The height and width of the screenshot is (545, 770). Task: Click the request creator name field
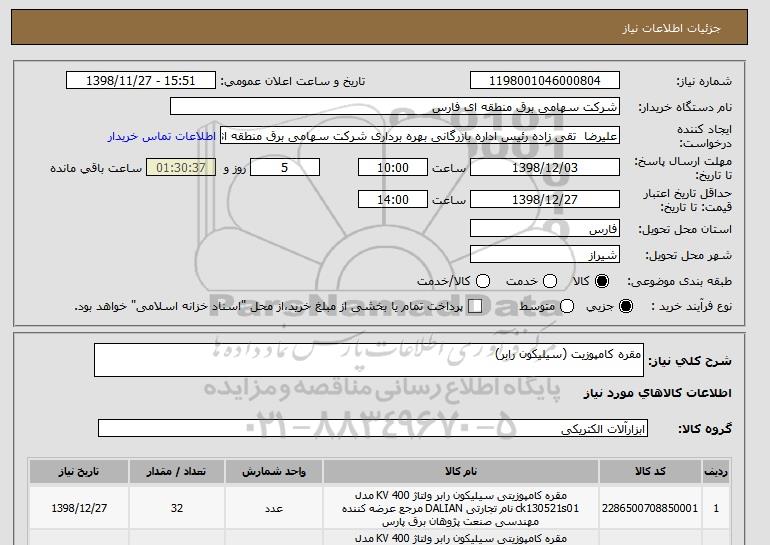(420, 136)
